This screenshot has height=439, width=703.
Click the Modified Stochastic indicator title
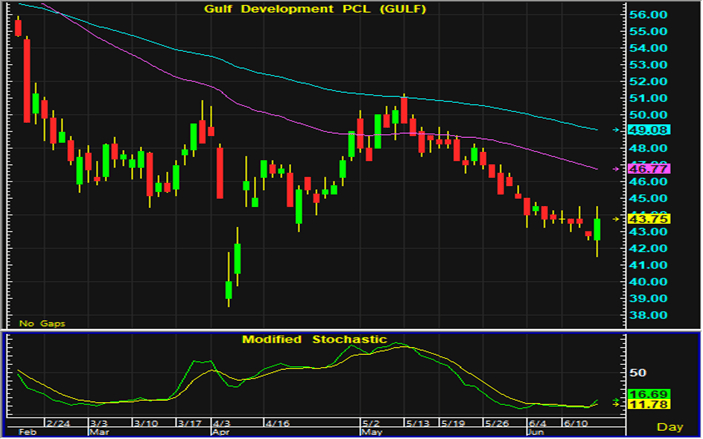click(x=313, y=339)
